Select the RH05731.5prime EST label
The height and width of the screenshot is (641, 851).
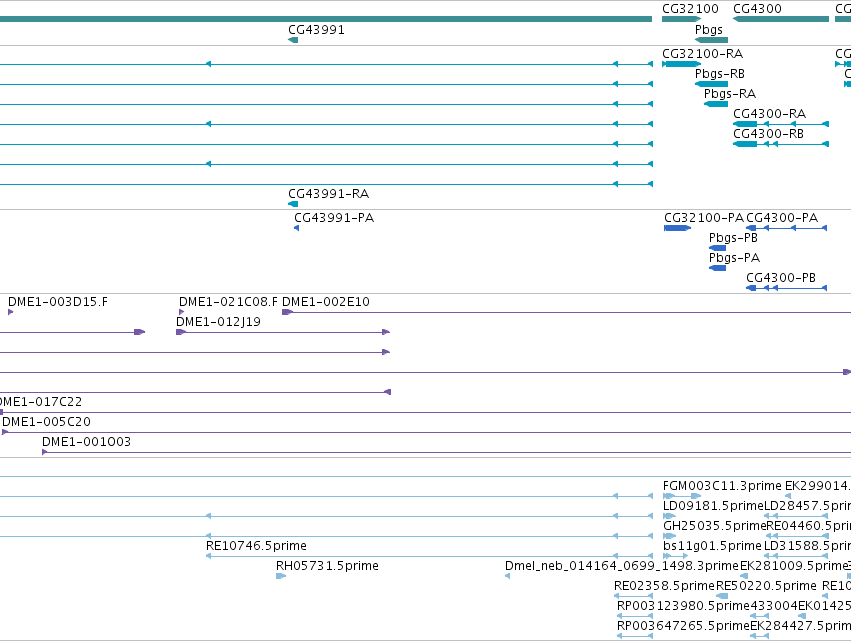327,566
